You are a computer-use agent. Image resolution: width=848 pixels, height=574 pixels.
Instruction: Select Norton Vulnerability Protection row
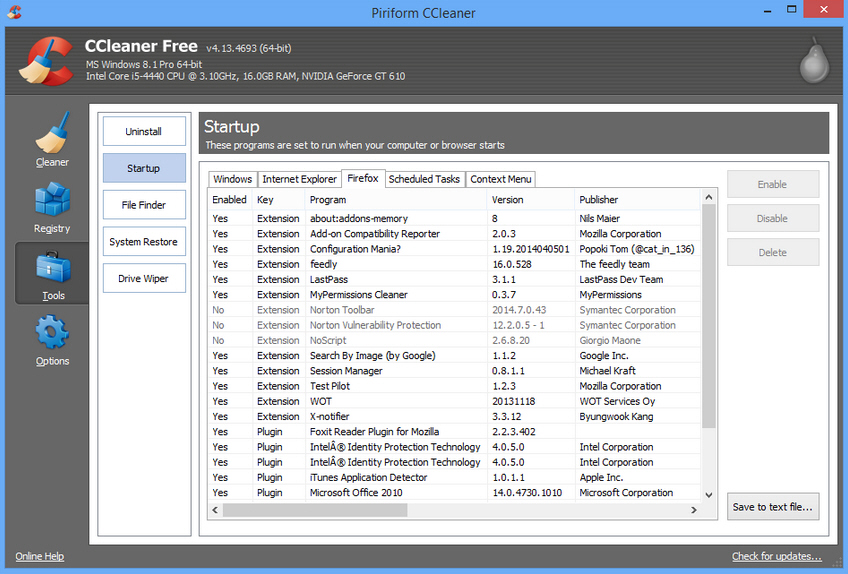[454, 325]
